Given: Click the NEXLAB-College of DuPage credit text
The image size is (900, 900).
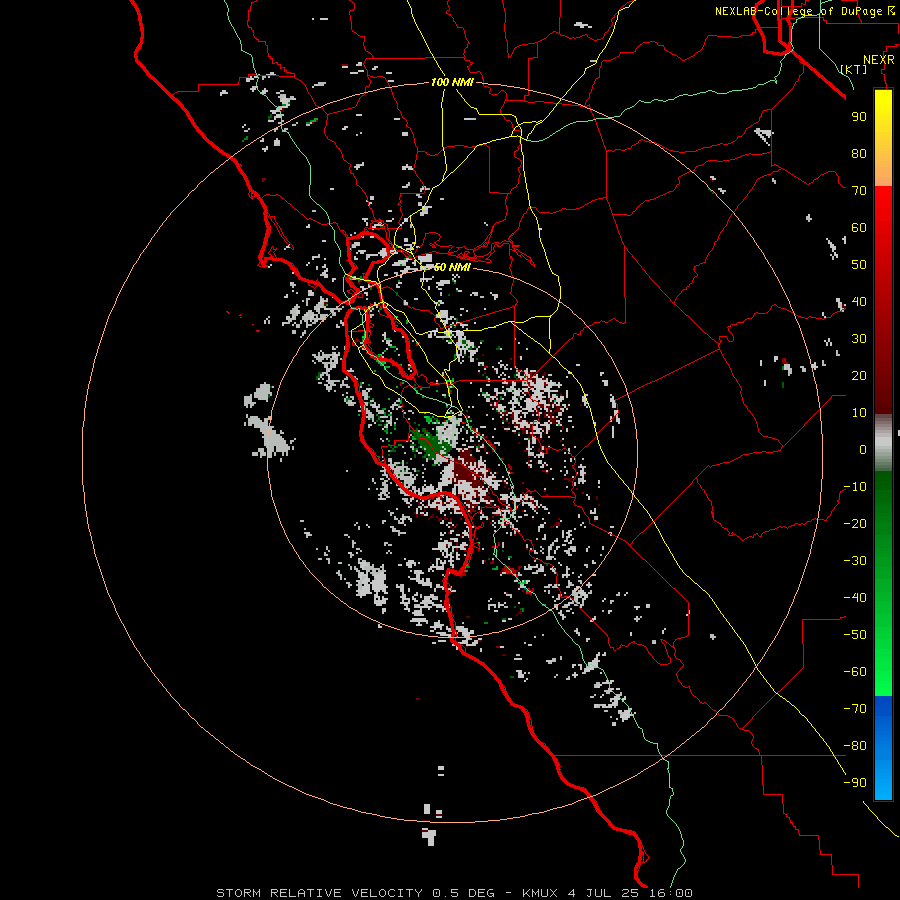Looking at the screenshot, I should pyautogui.click(x=804, y=11).
